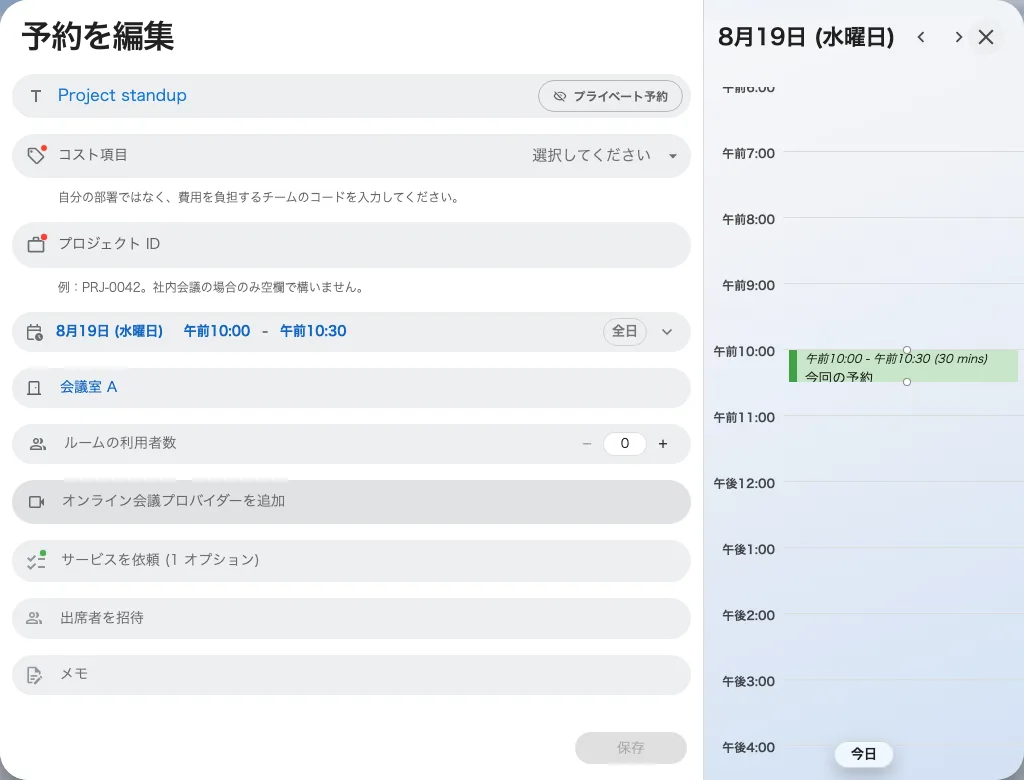Click the 午後4:00 time label

click(x=748, y=747)
